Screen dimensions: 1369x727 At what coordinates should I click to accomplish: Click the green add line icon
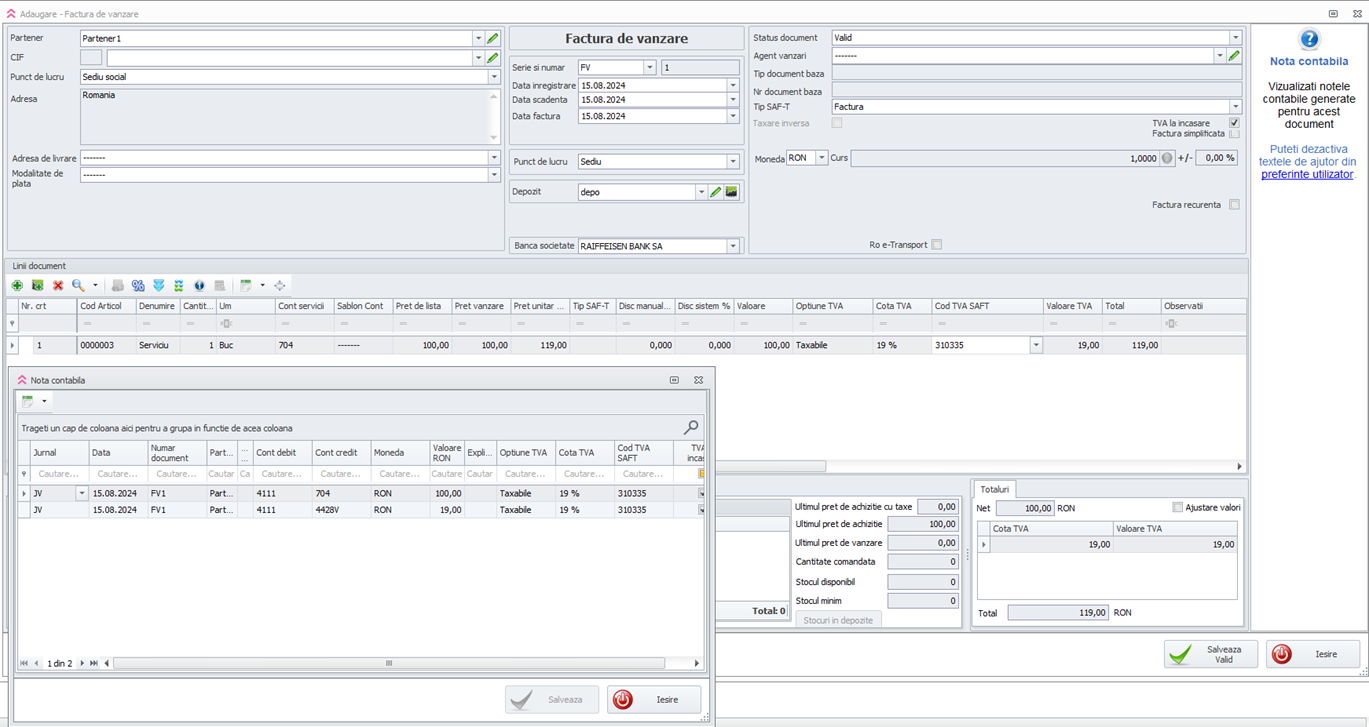[x=17, y=286]
